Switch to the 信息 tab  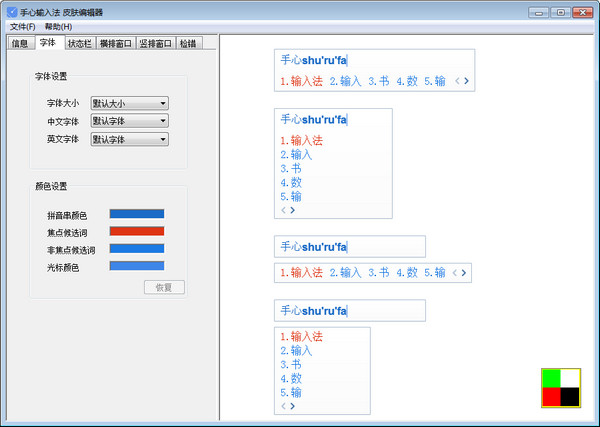[x=20, y=43]
